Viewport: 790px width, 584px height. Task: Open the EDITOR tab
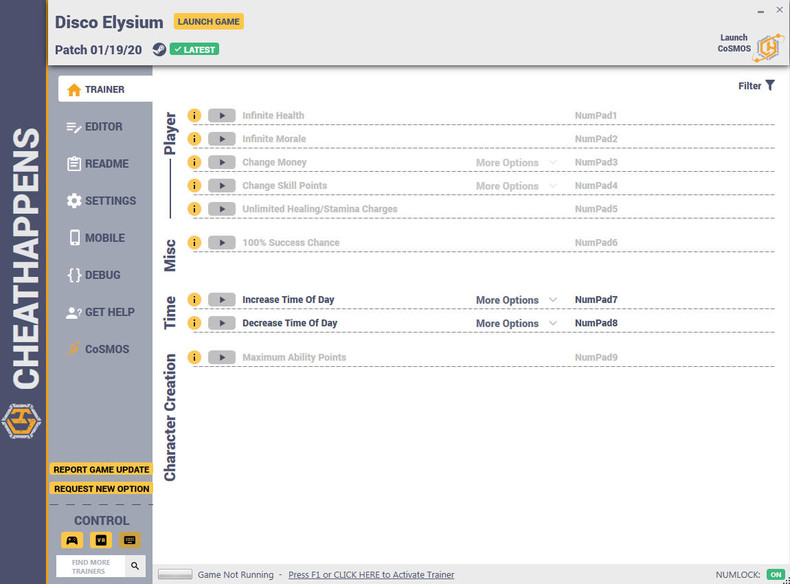tap(95, 126)
